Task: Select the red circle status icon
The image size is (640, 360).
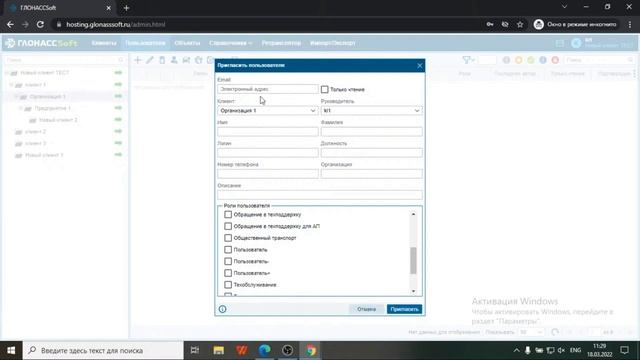Action: tap(555, 60)
